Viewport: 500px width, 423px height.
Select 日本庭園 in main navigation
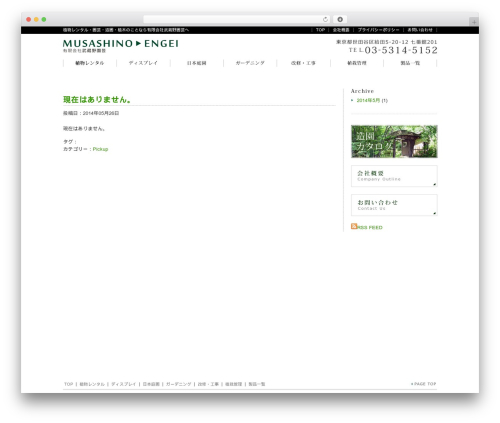click(x=197, y=63)
